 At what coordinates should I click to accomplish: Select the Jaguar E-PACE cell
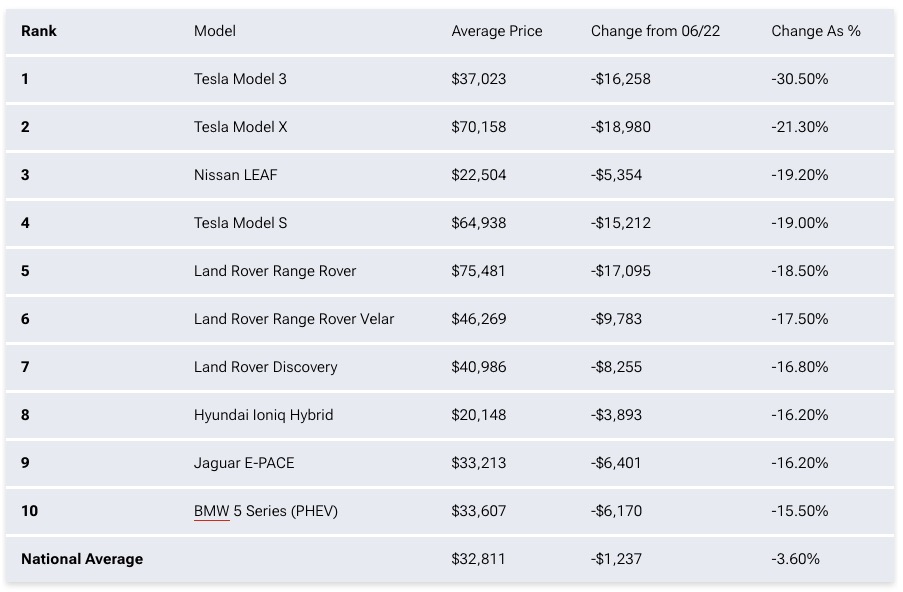click(244, 463)
